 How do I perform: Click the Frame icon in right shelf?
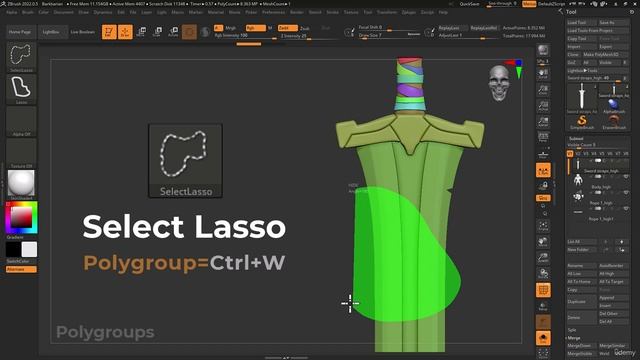[543, 226]
